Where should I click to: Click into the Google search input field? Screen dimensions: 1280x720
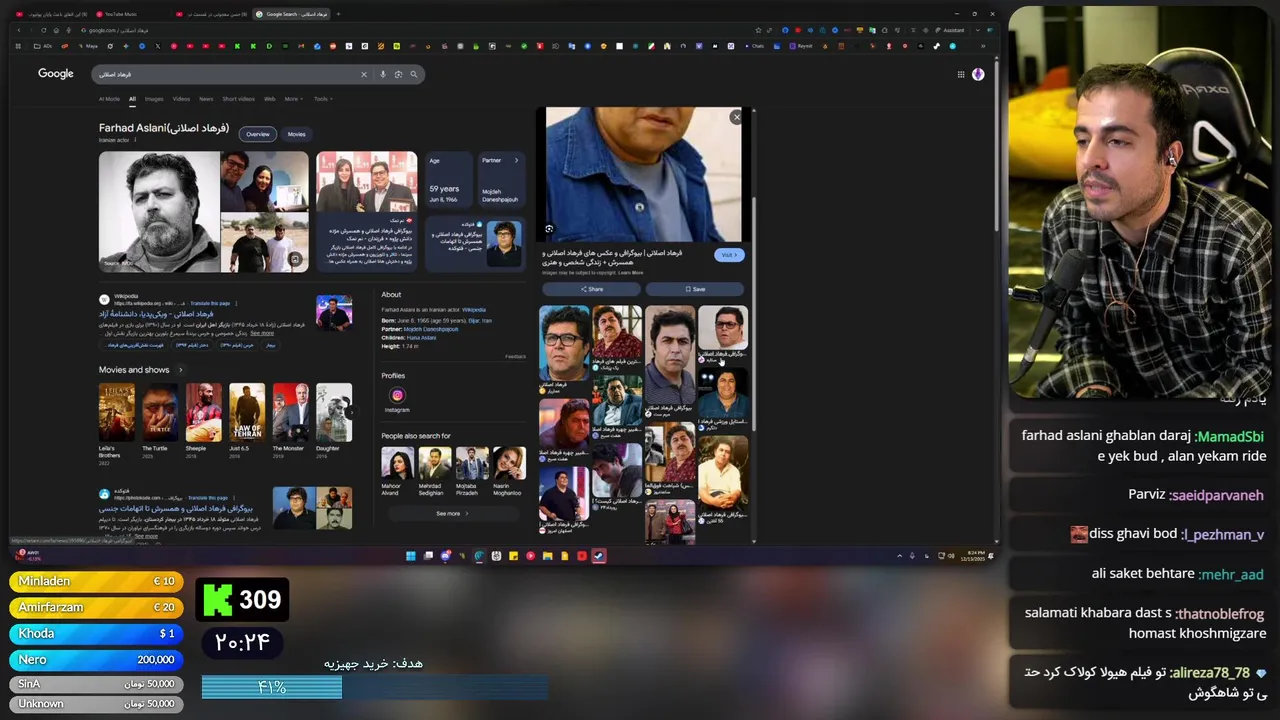pyautogui.click(x=225, y=74)
